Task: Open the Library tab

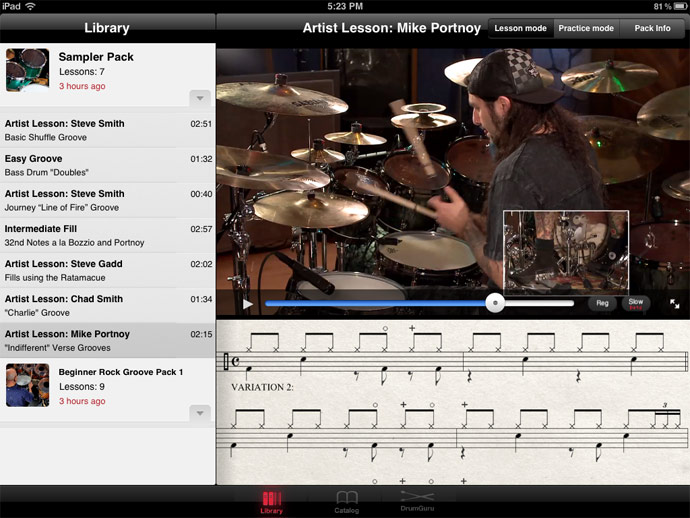Action: (272, 502)
